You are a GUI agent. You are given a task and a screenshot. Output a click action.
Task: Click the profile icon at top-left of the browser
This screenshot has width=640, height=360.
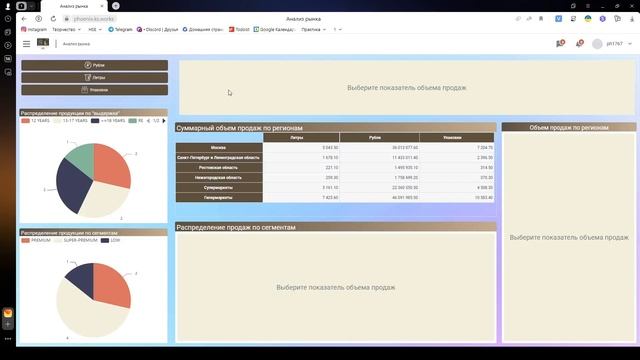point(7,6)
